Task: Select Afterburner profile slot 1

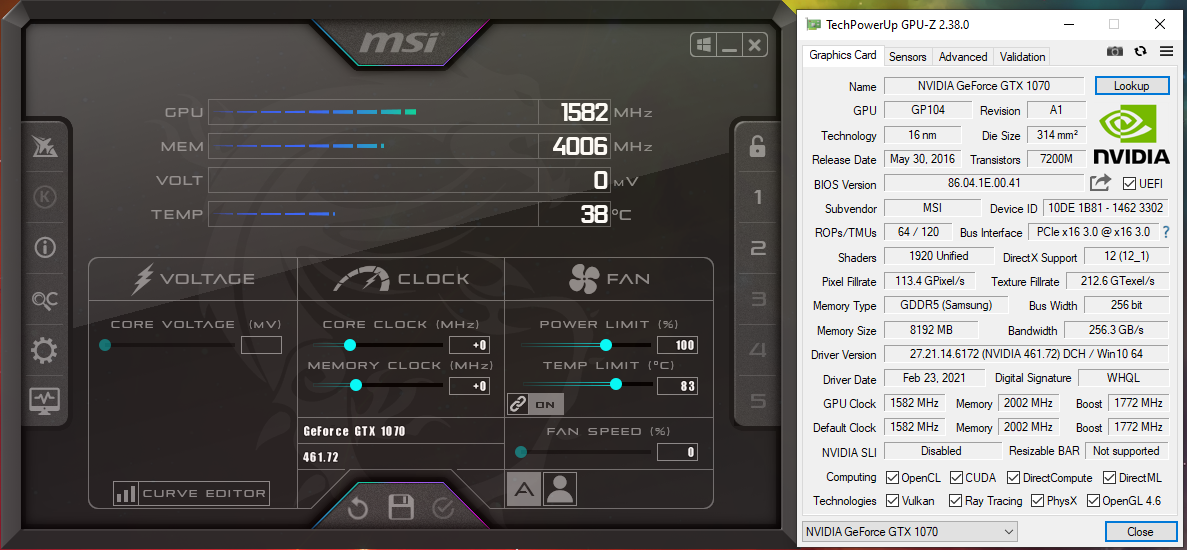Action: click(757, 197)
